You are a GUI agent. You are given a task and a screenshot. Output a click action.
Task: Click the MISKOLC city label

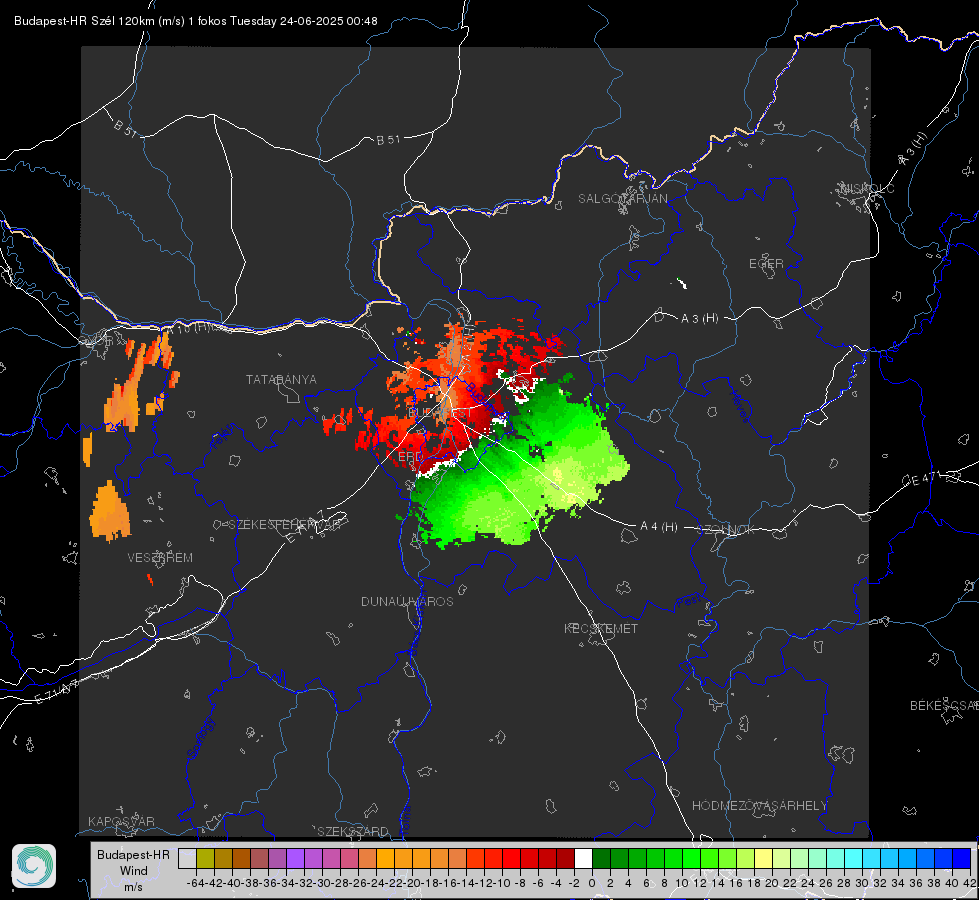click(x=867, y=188)
